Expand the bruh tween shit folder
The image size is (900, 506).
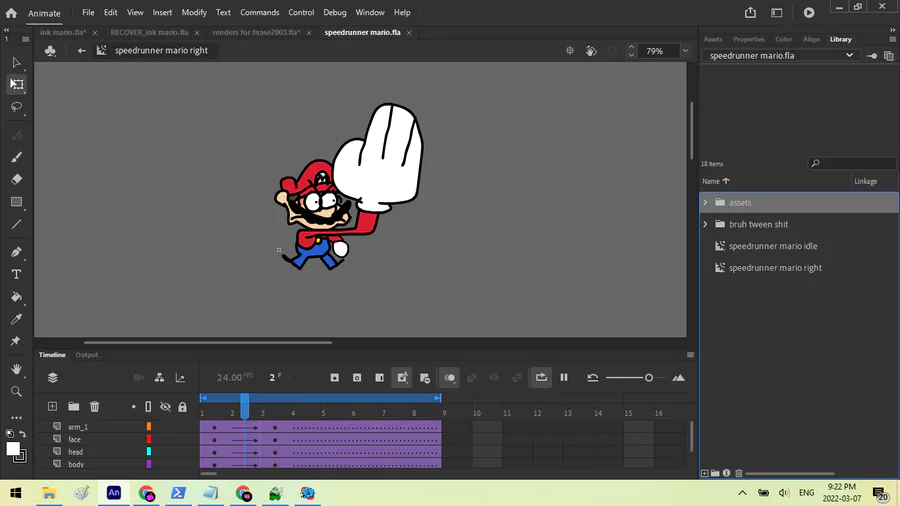[x=705, y=224]
